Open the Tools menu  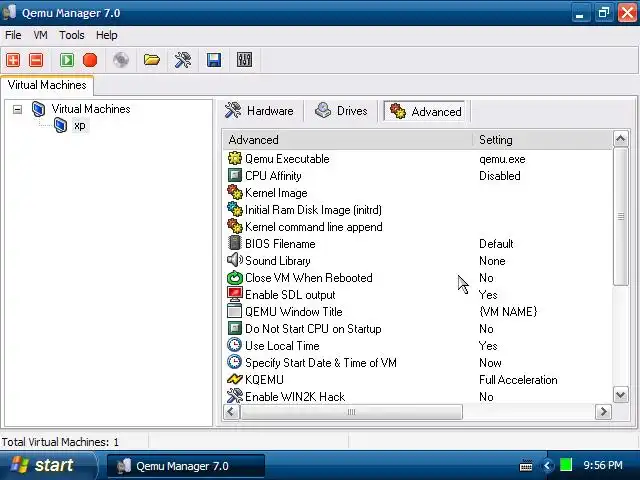(x=72, y=35)
